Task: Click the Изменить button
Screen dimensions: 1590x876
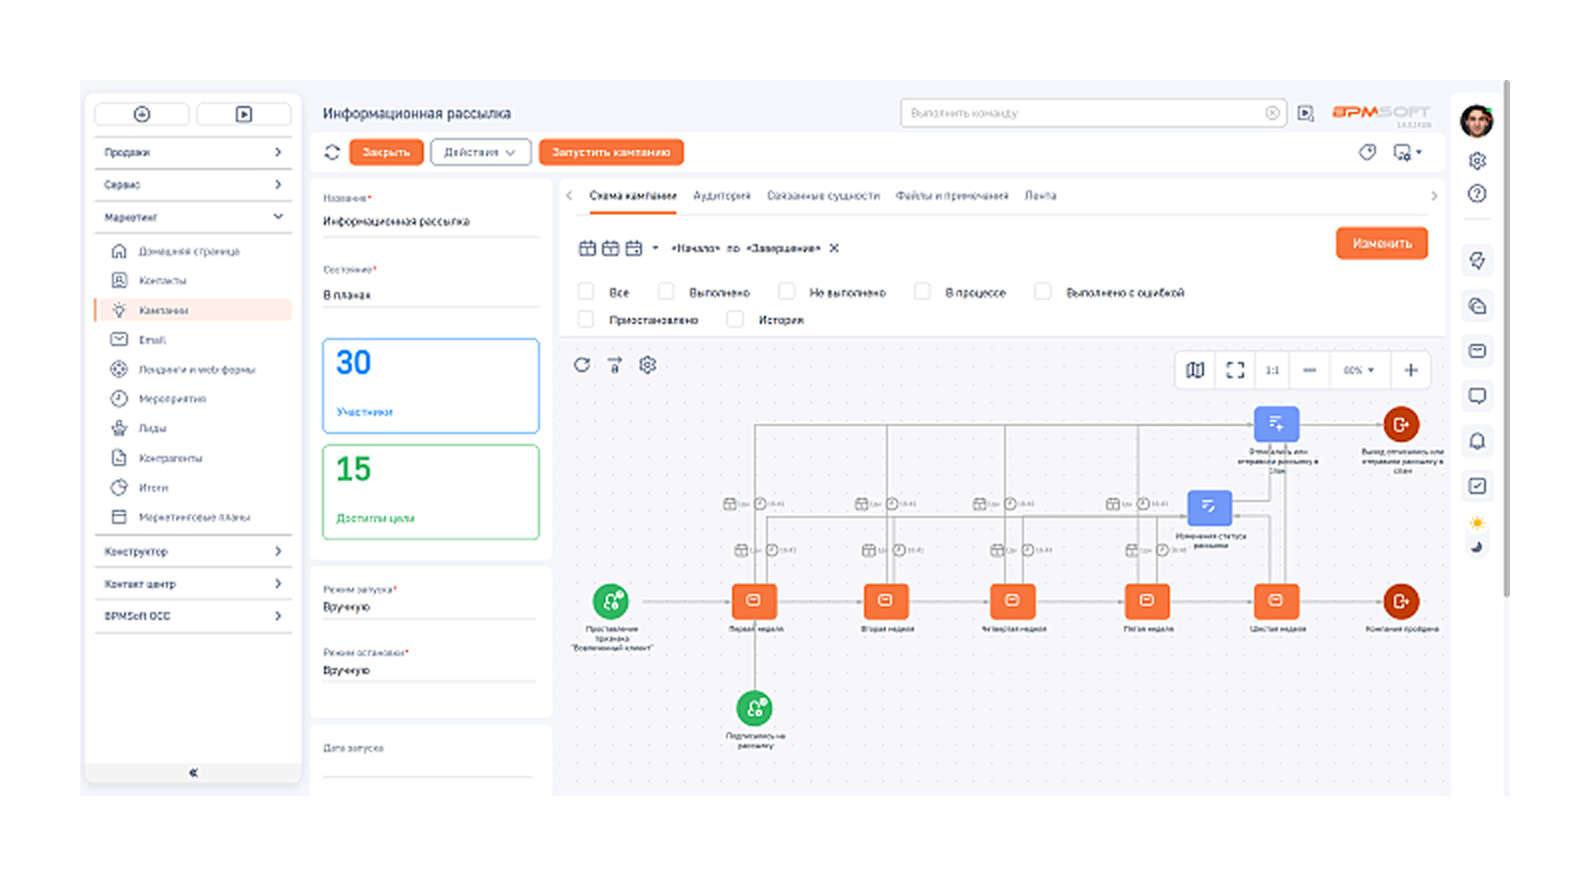Action: 1382,243
